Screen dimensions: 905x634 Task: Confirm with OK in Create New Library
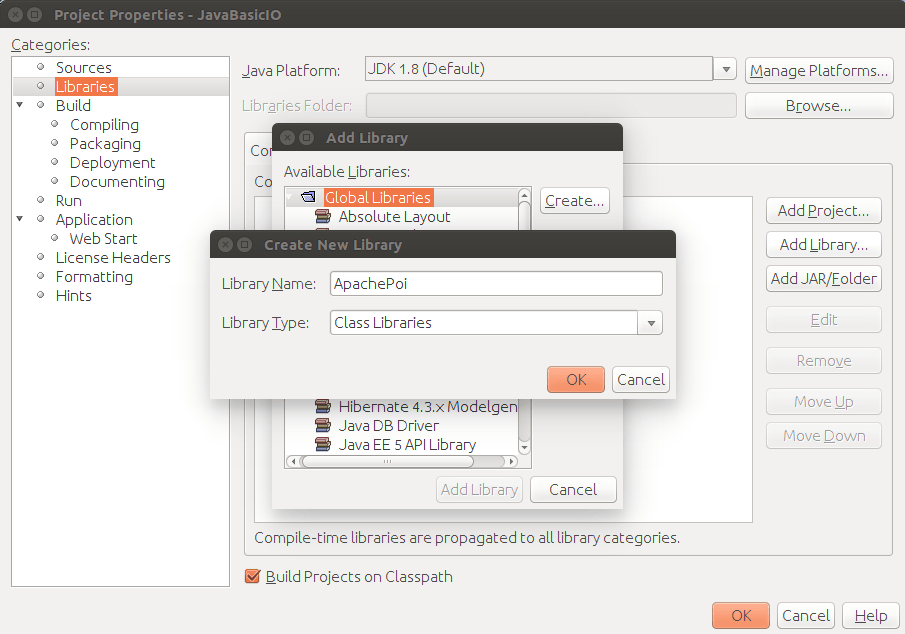pyautogui.click(x=575, y=379)
